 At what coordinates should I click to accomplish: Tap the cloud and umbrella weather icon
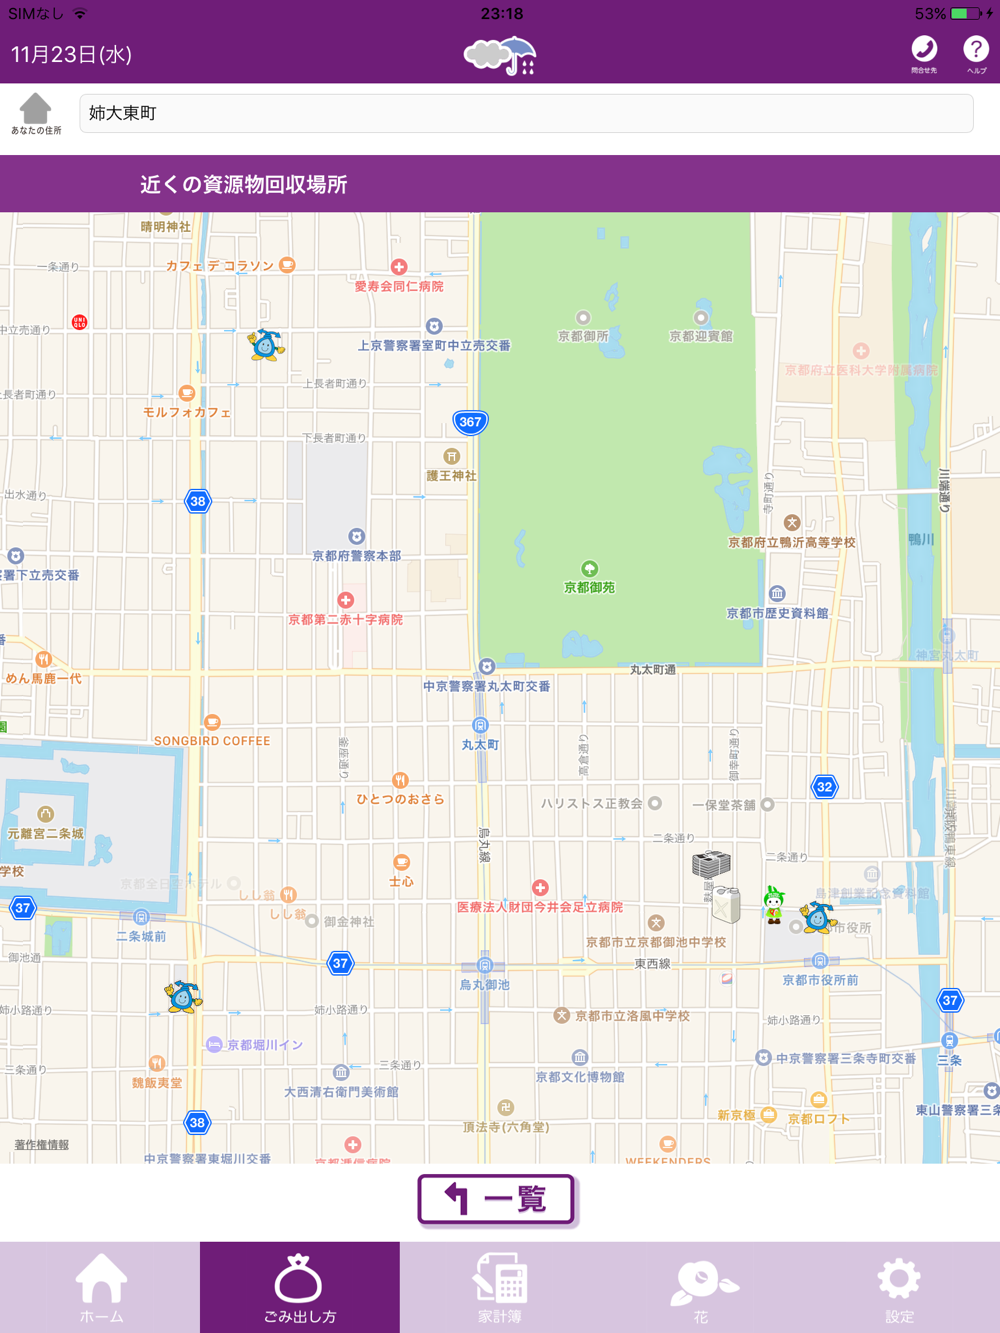tap(500, 55)
